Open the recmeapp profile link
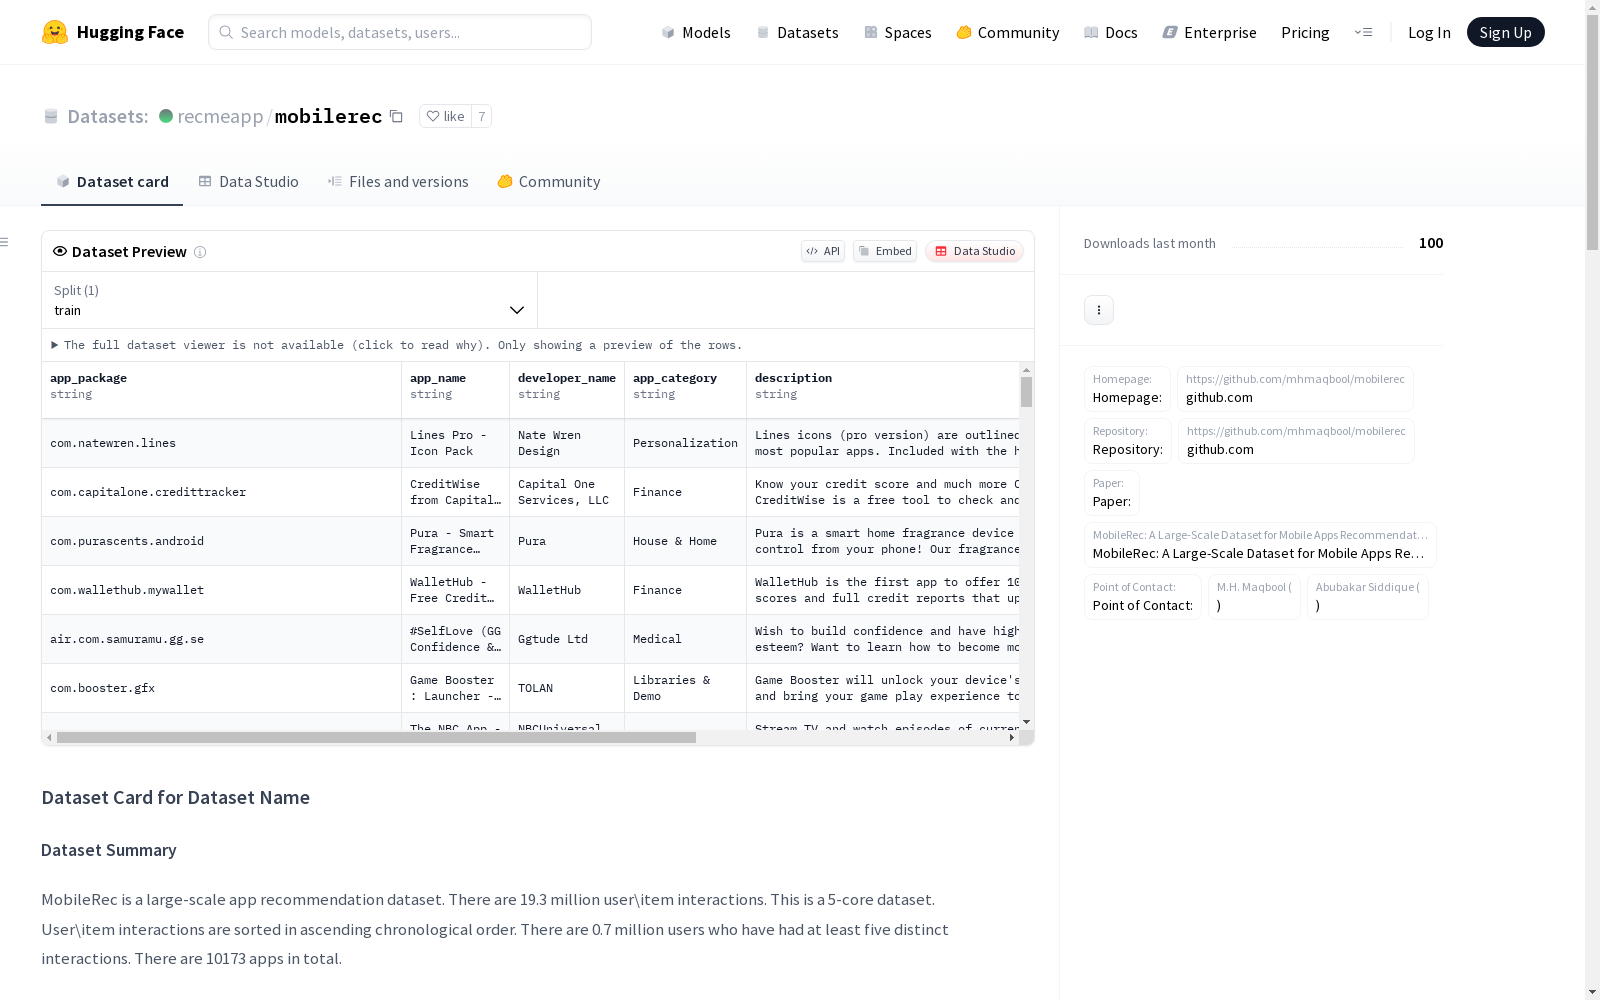 [x=220, y=116]
